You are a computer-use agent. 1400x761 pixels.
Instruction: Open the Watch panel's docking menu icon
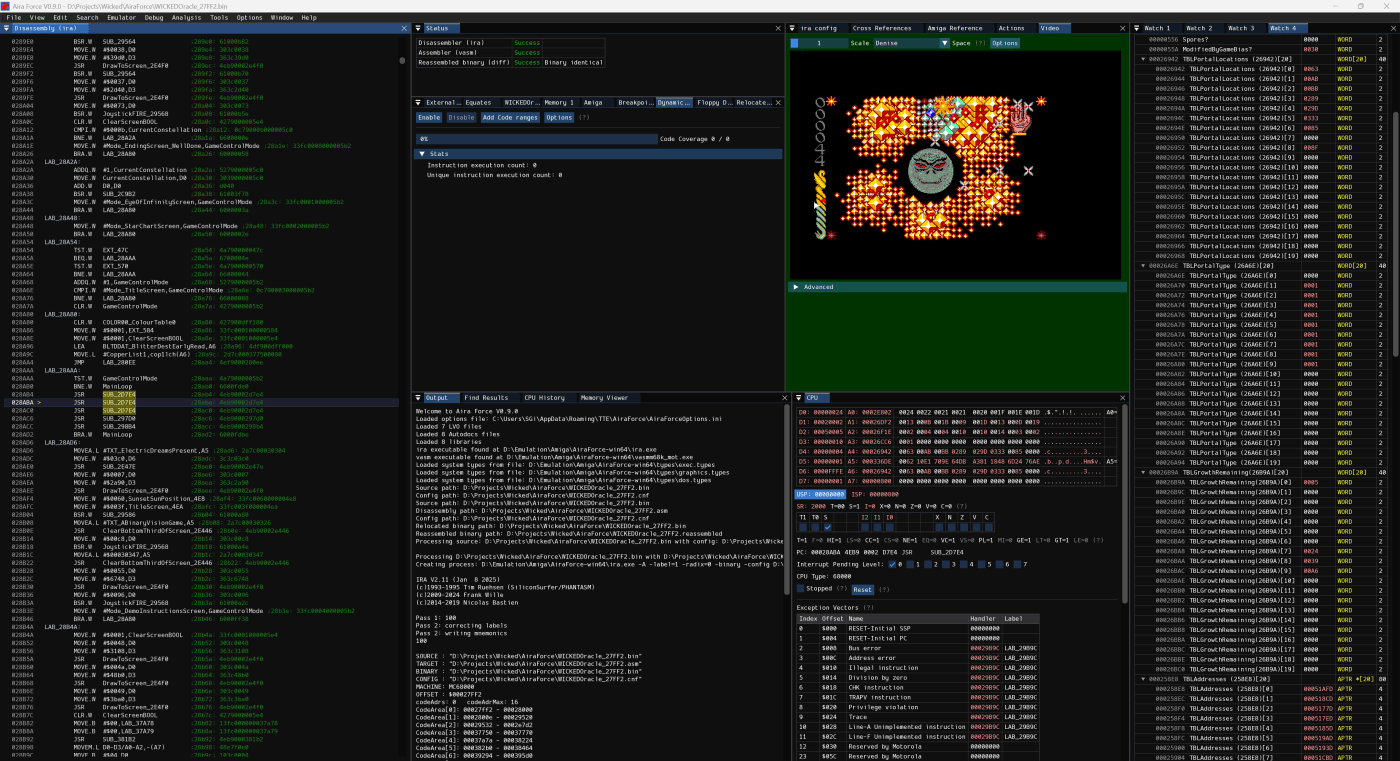click(1139, 28)
